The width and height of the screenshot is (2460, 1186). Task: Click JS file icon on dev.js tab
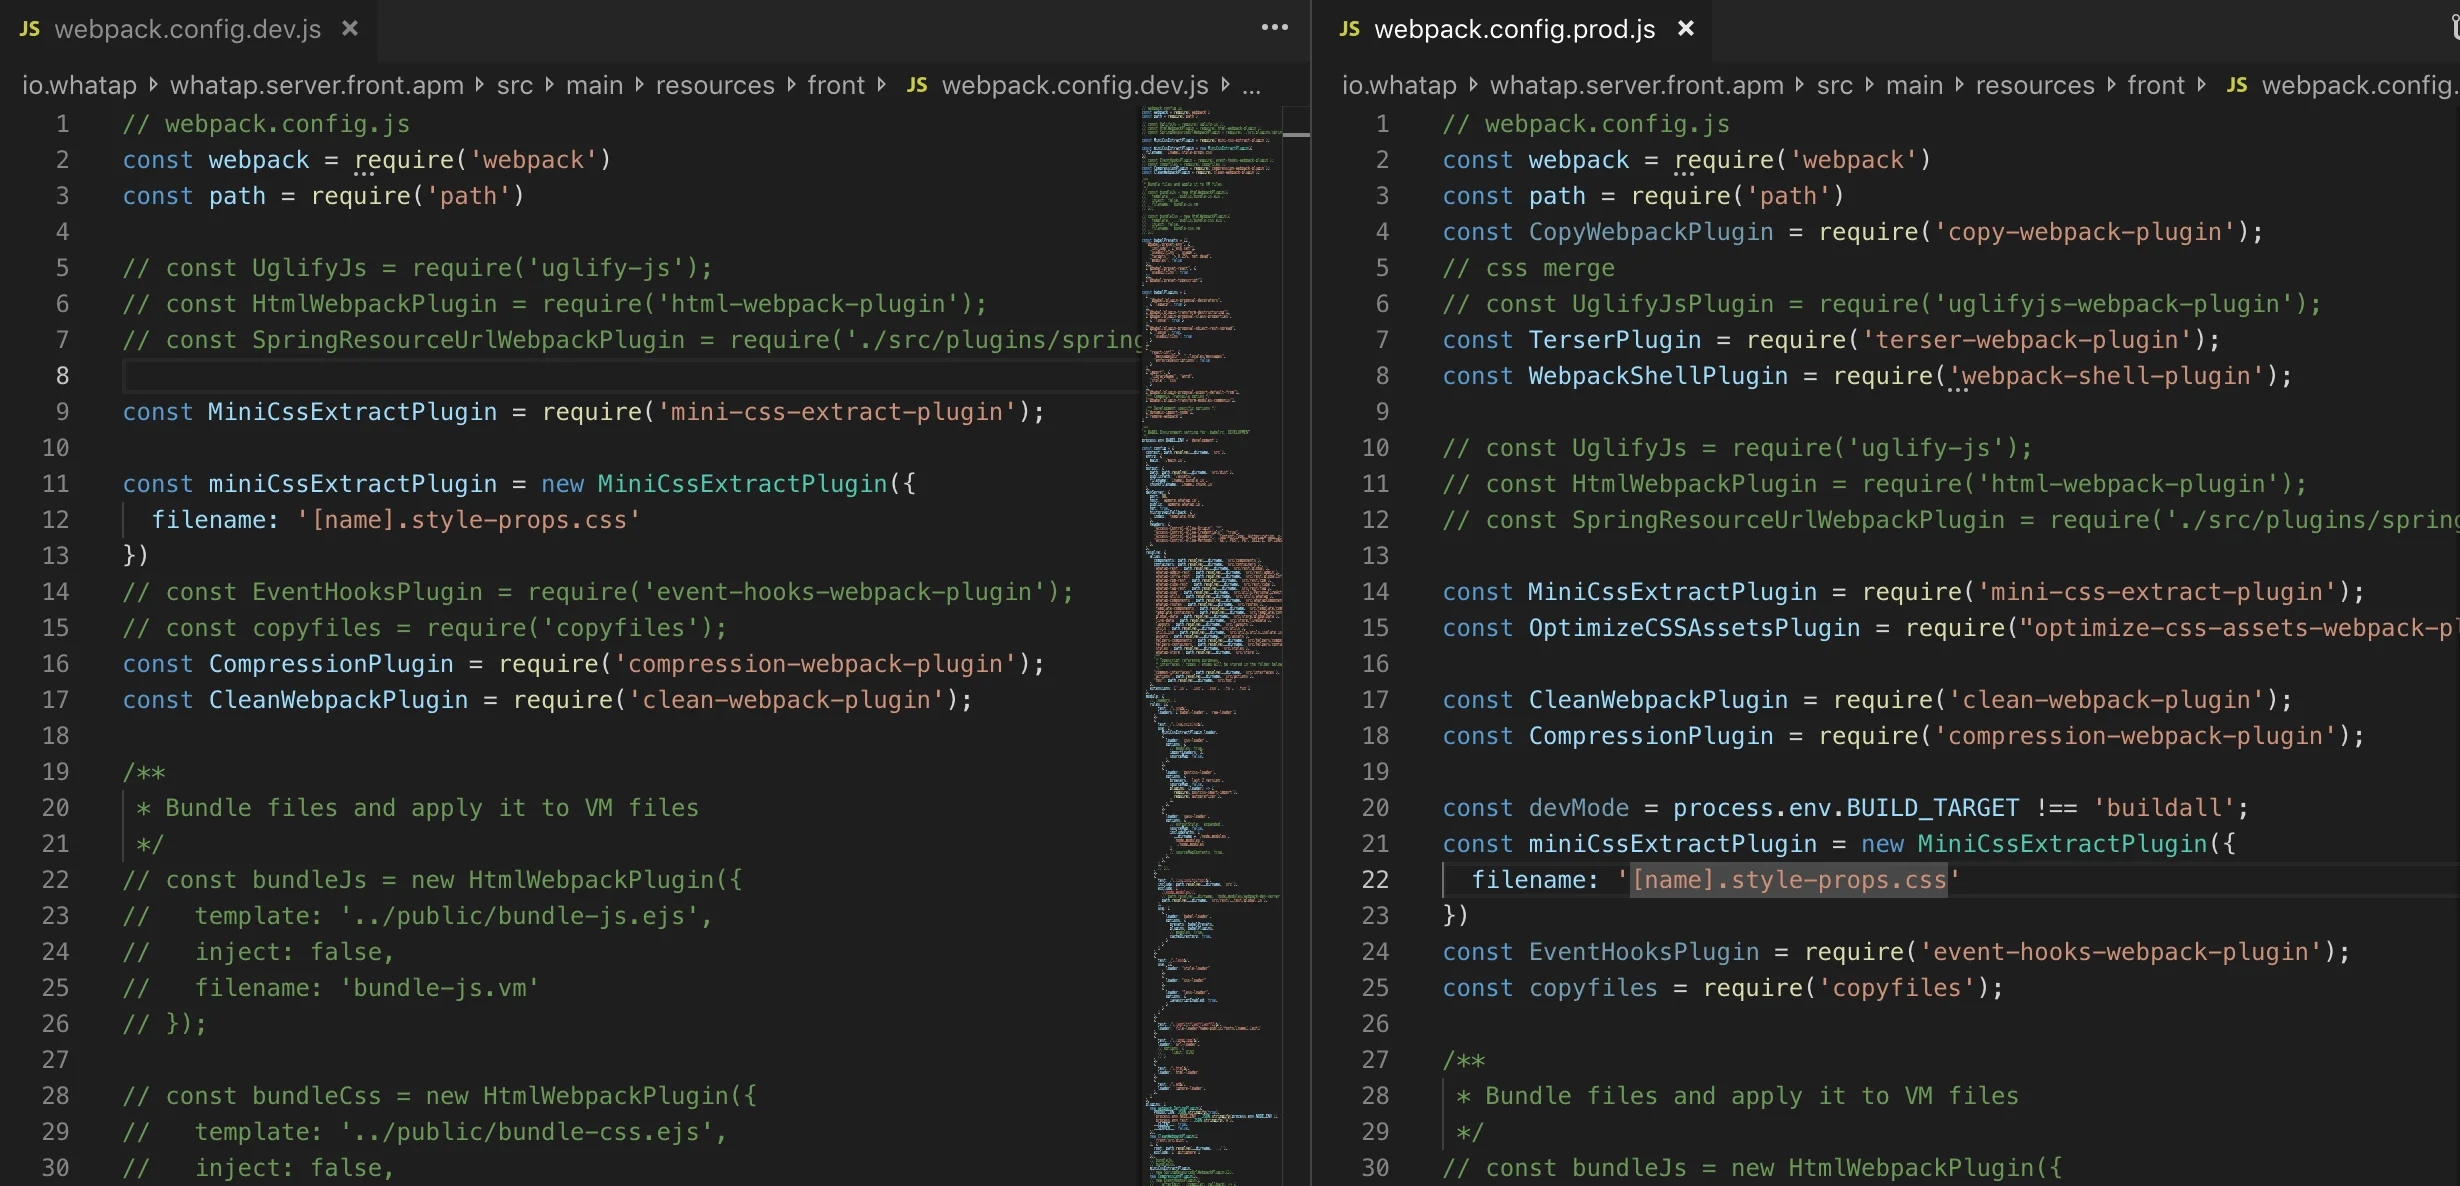(30, 29)
